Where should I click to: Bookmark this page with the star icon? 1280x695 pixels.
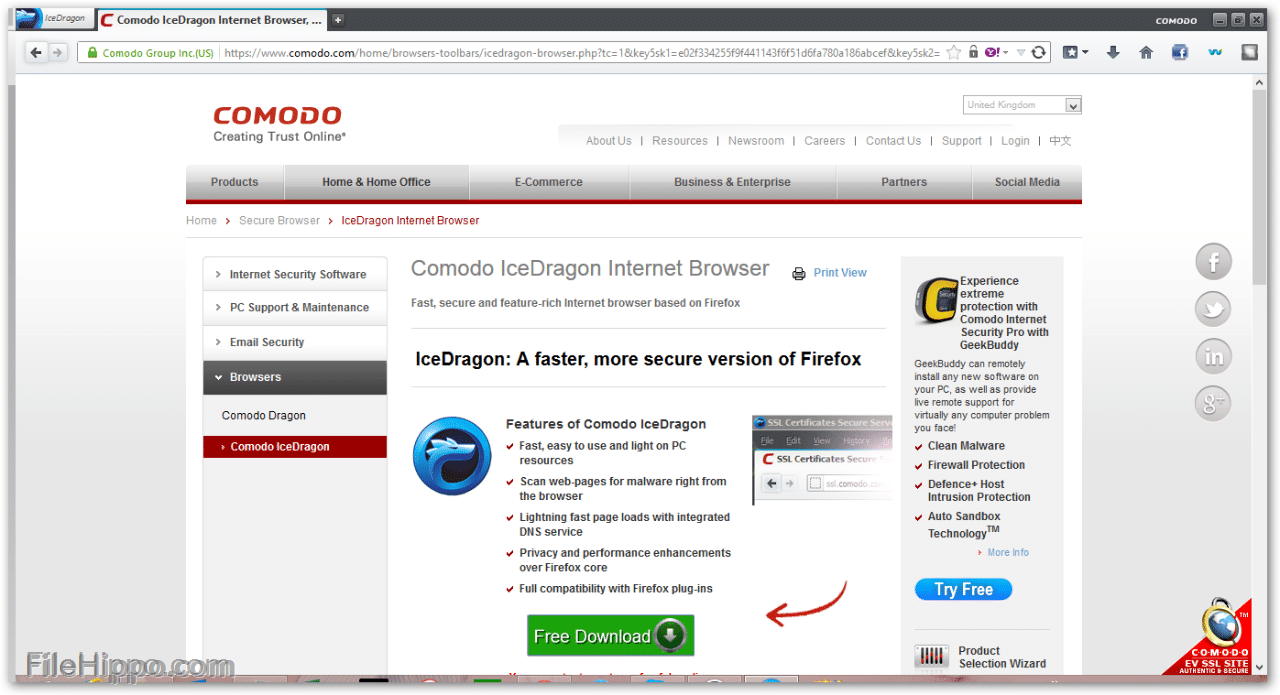(x=954, y=53)
